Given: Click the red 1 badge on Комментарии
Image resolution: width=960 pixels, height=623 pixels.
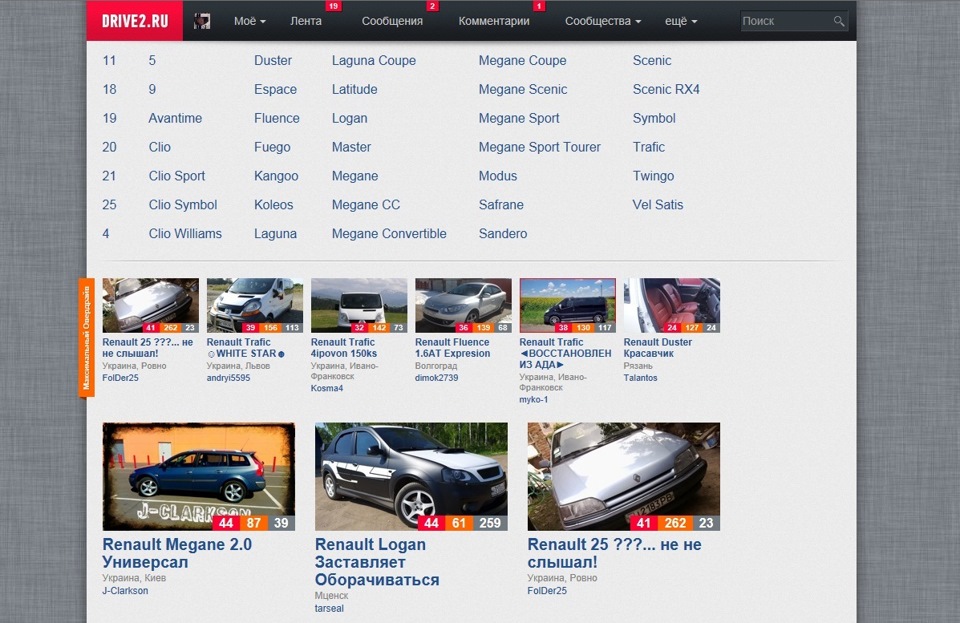Looking at the screenshot, I should pos(539,6).
